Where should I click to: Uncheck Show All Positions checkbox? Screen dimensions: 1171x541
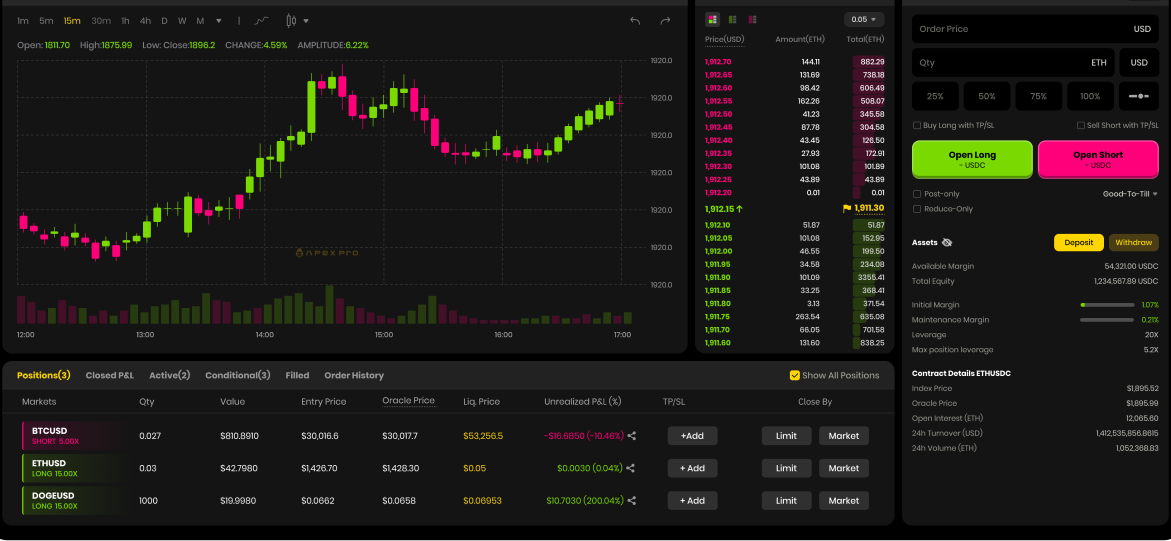coord(795,376)
